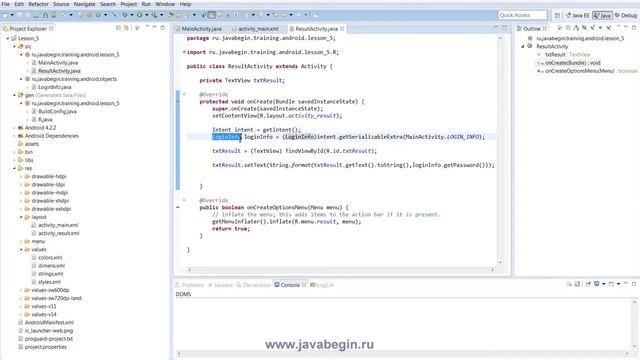Open the Window menu
Screen dimensions: 640x360
165,4
